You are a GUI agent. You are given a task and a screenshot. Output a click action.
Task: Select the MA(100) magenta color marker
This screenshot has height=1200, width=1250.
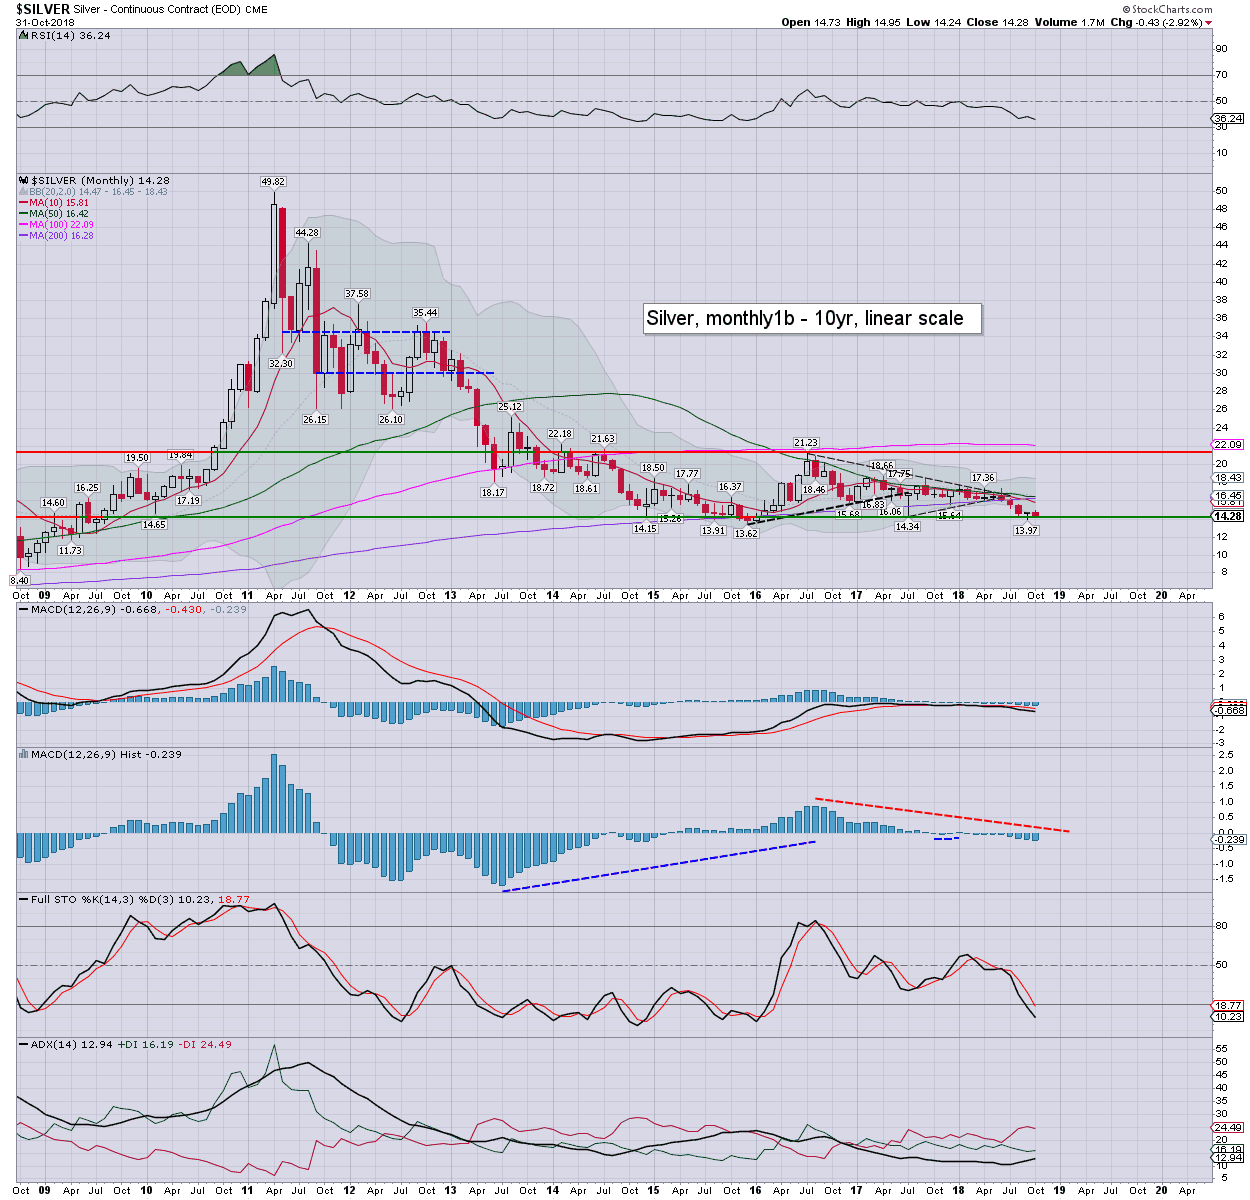tap(23, 224)
